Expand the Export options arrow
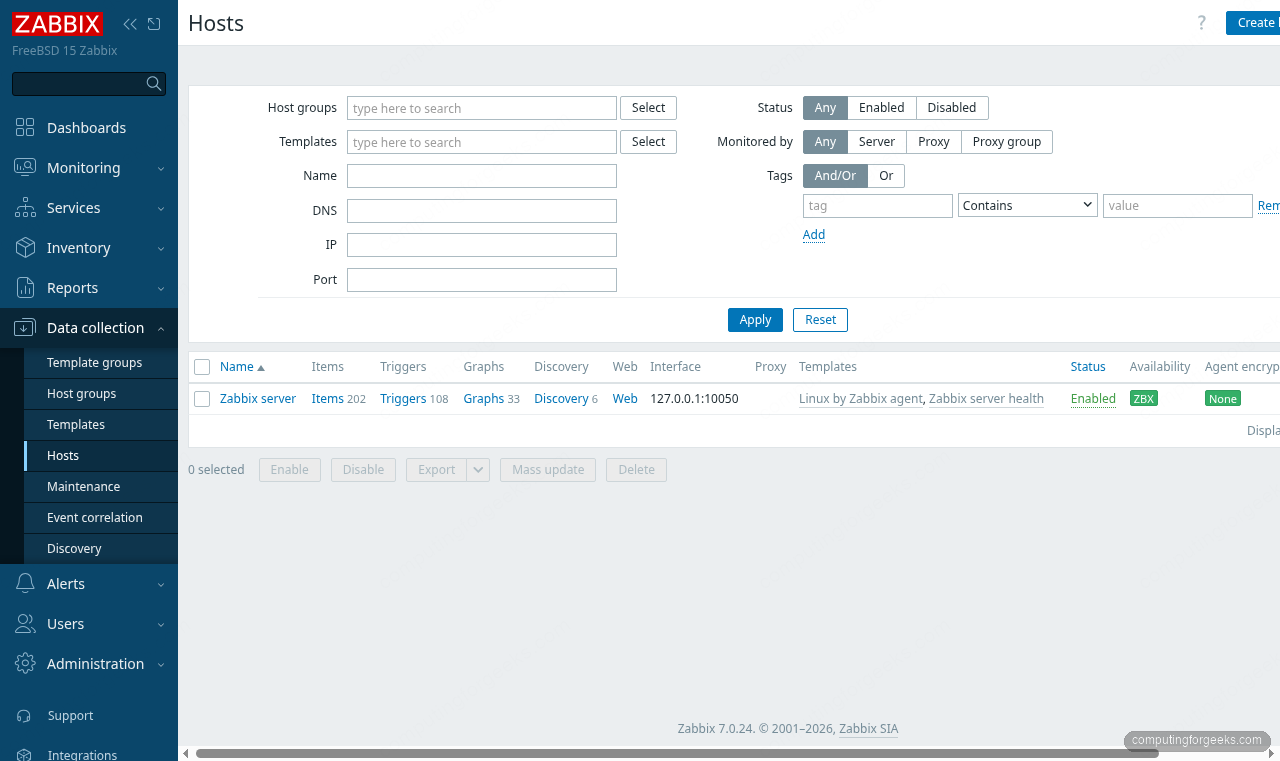1280x761 pixels. tap(477, 469)
